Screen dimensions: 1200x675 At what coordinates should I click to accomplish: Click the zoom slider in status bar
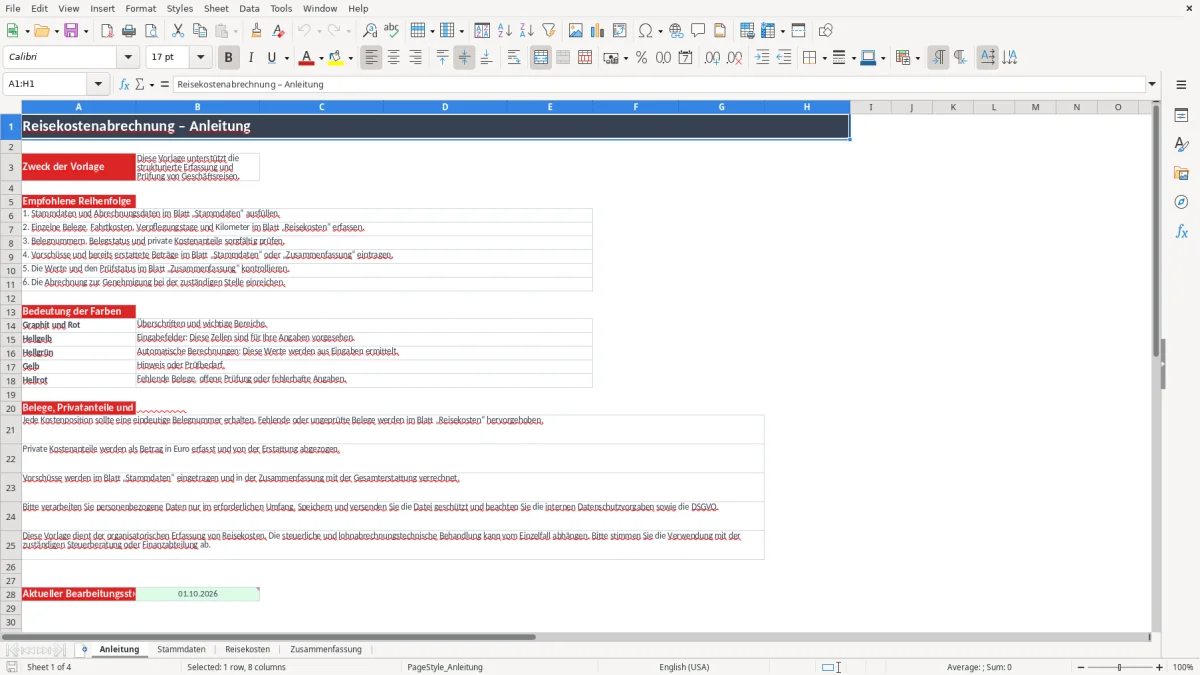(x=1119, y=667)
